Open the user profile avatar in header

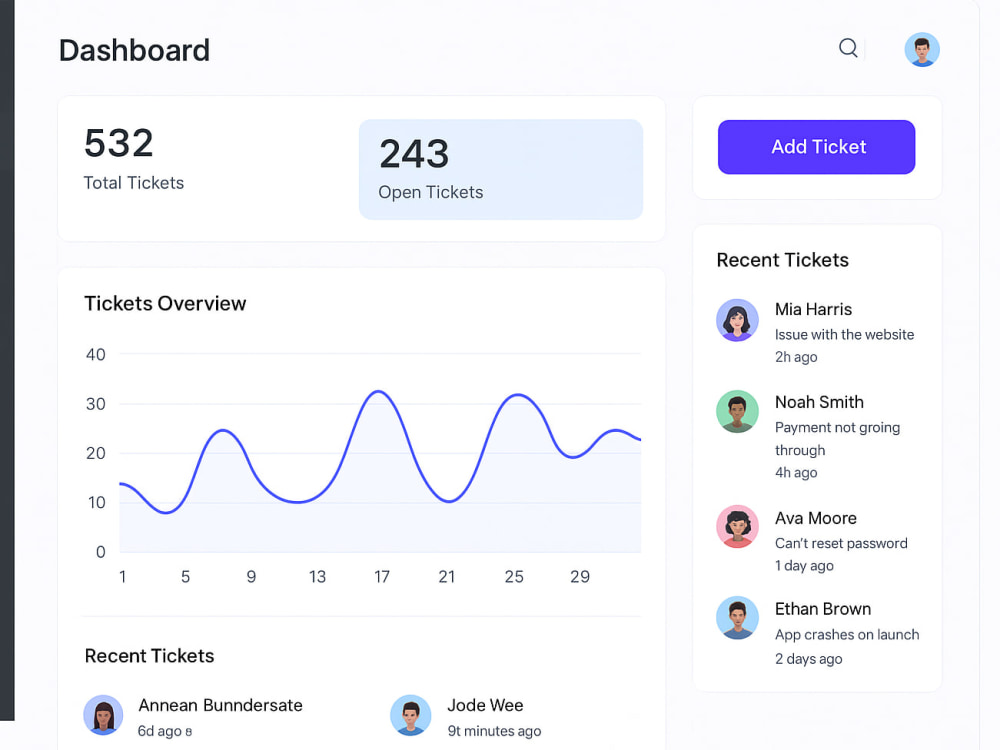pos(922,50)
